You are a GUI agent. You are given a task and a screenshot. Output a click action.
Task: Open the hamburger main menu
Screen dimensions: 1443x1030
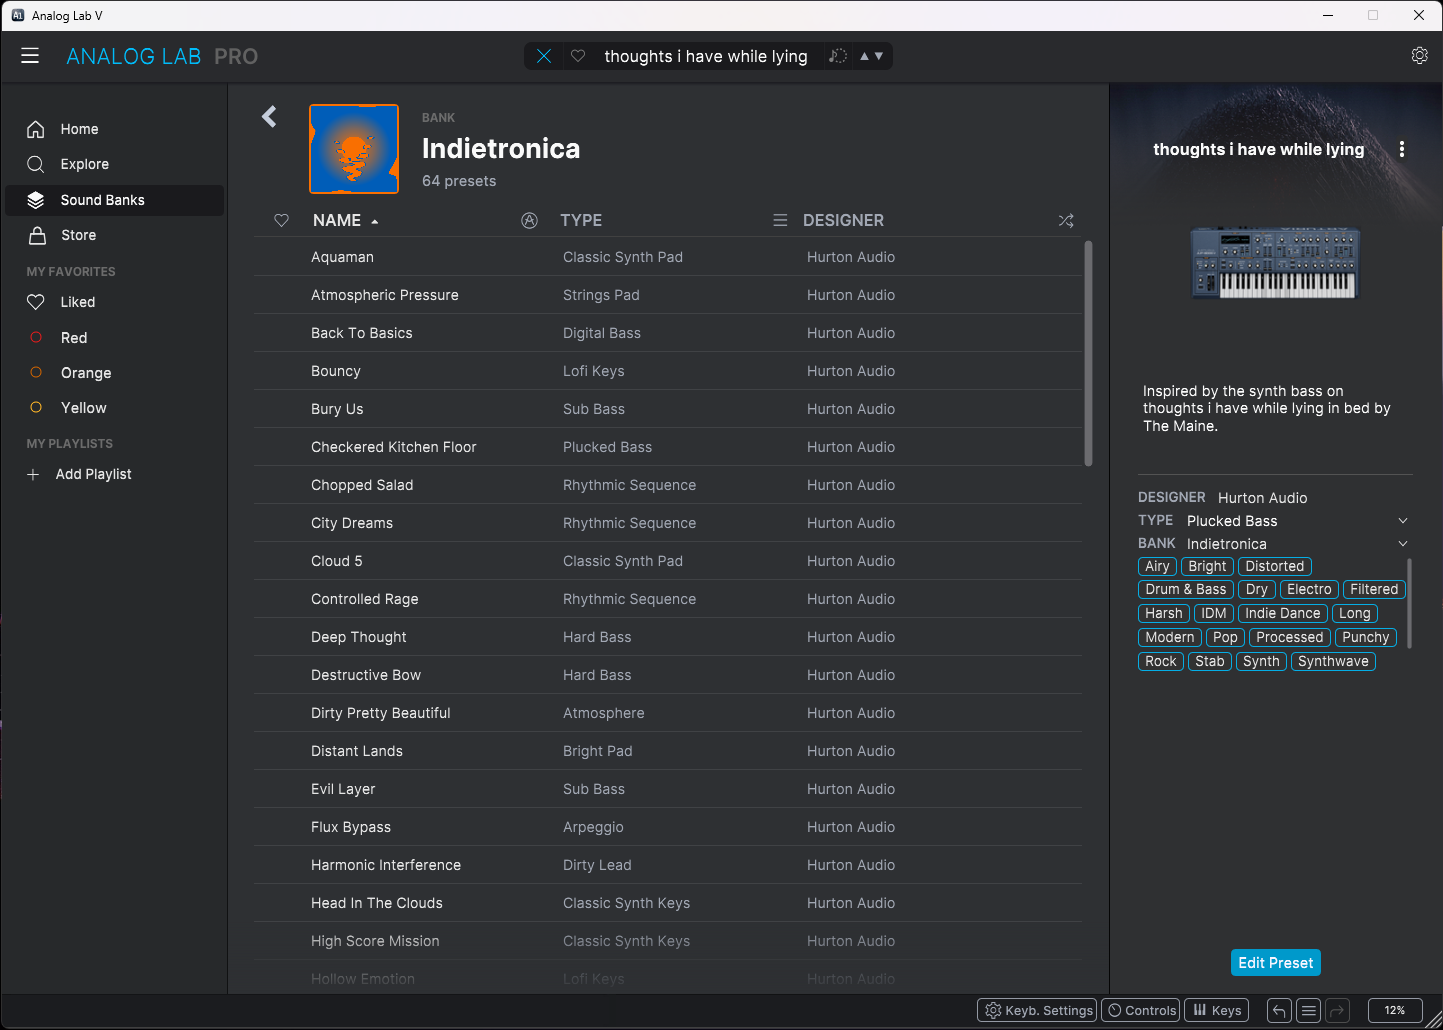pyautogui.click(x=30, y=56)
